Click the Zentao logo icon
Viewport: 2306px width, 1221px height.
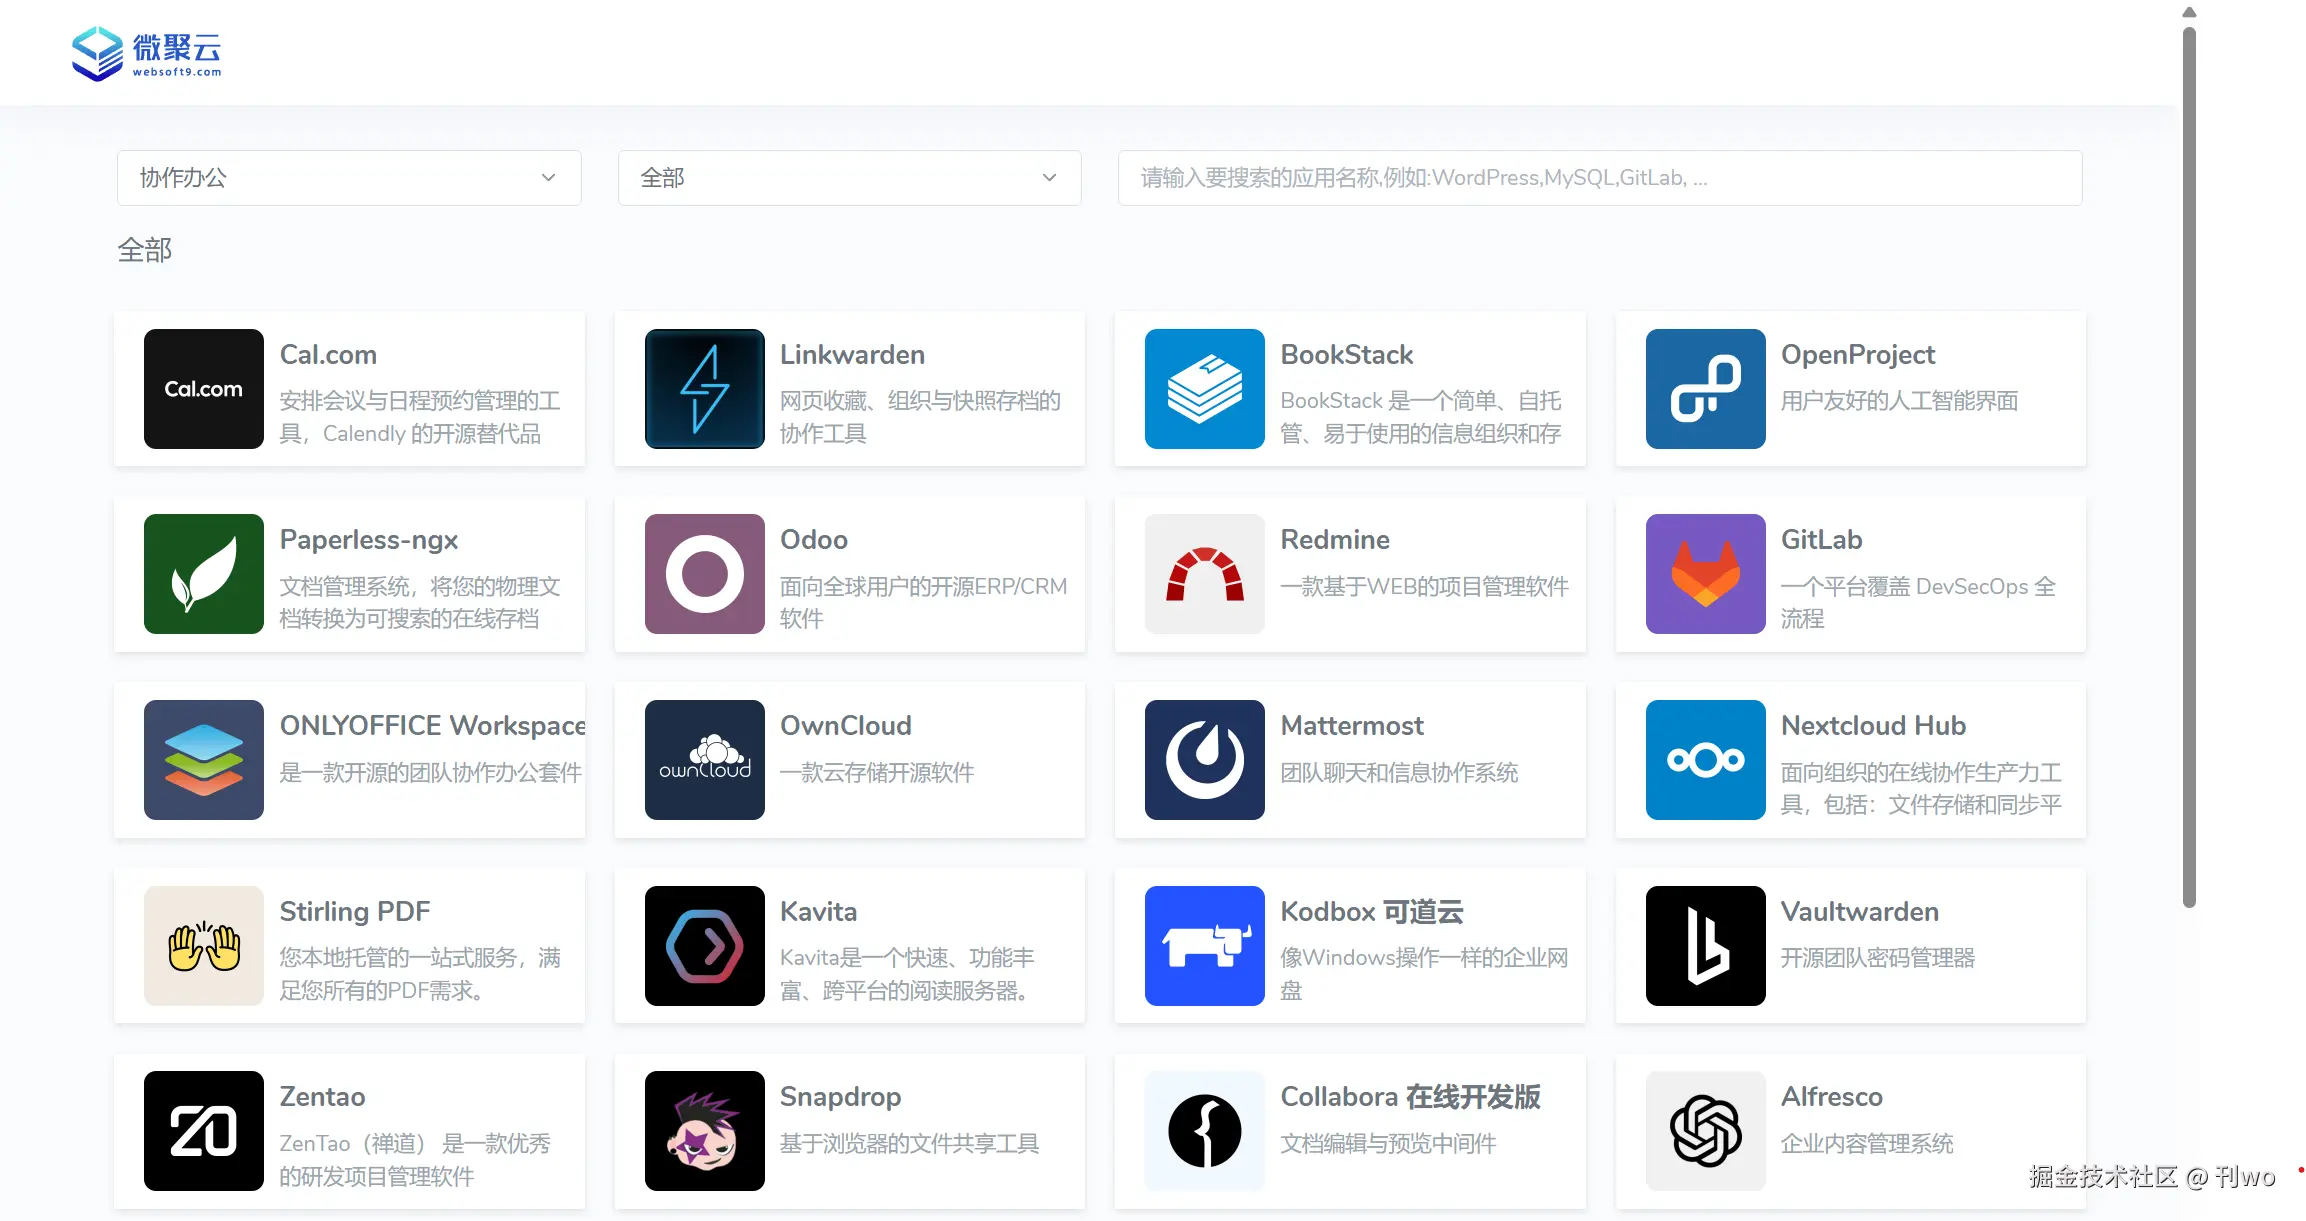pos(203,1131)
